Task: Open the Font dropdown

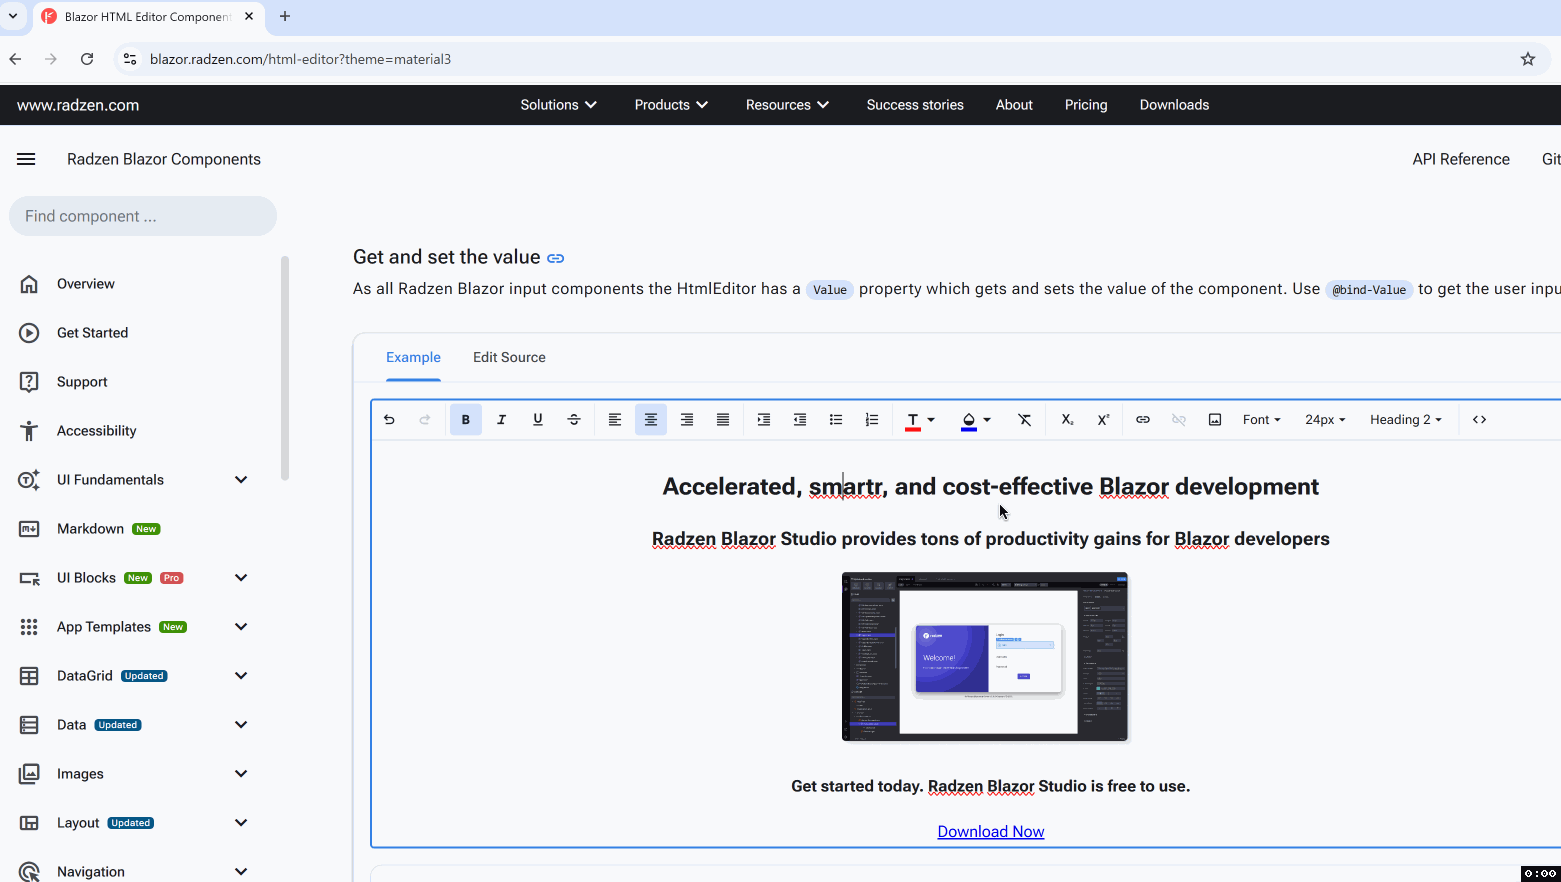Action: point(1262,420)
